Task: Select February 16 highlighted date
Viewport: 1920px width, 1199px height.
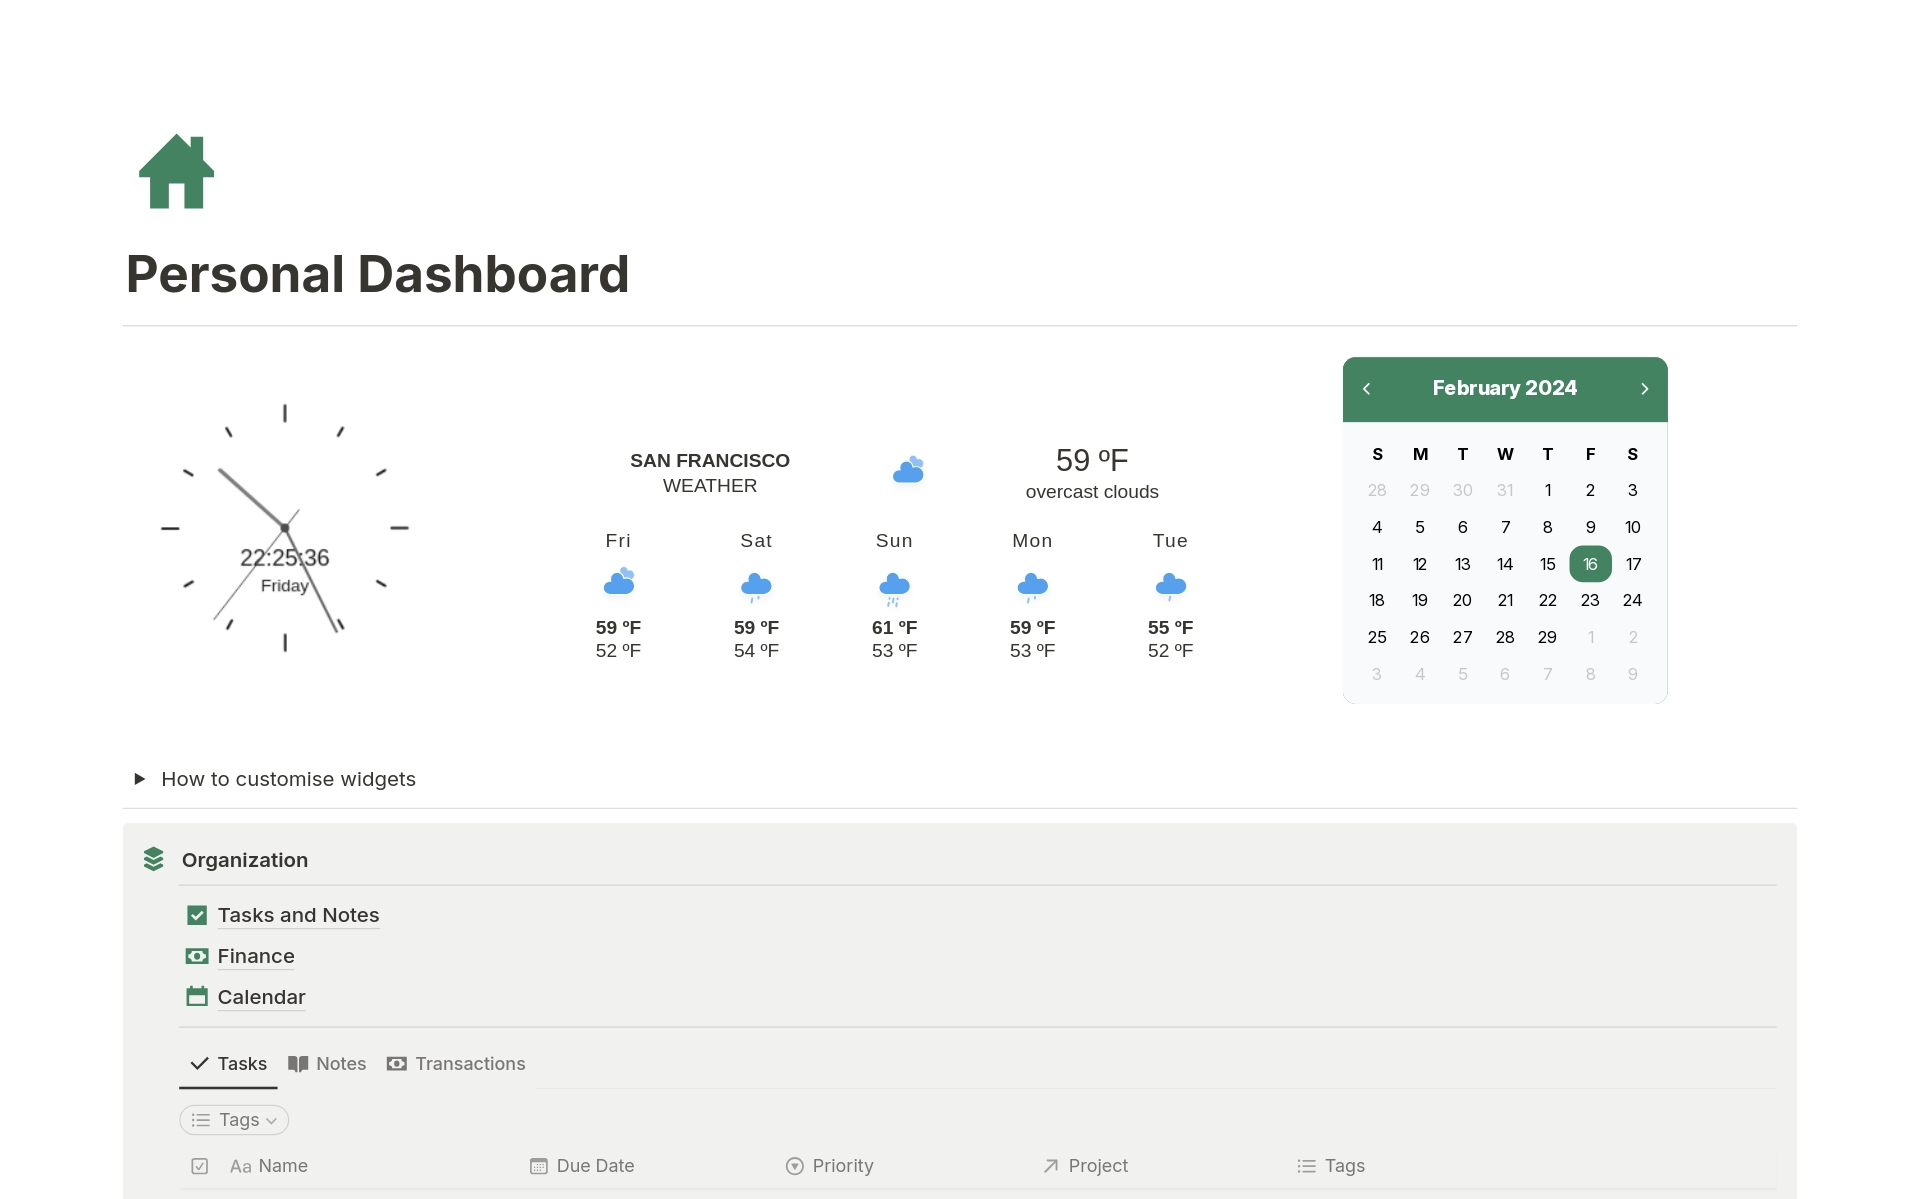Action: 1590,564
